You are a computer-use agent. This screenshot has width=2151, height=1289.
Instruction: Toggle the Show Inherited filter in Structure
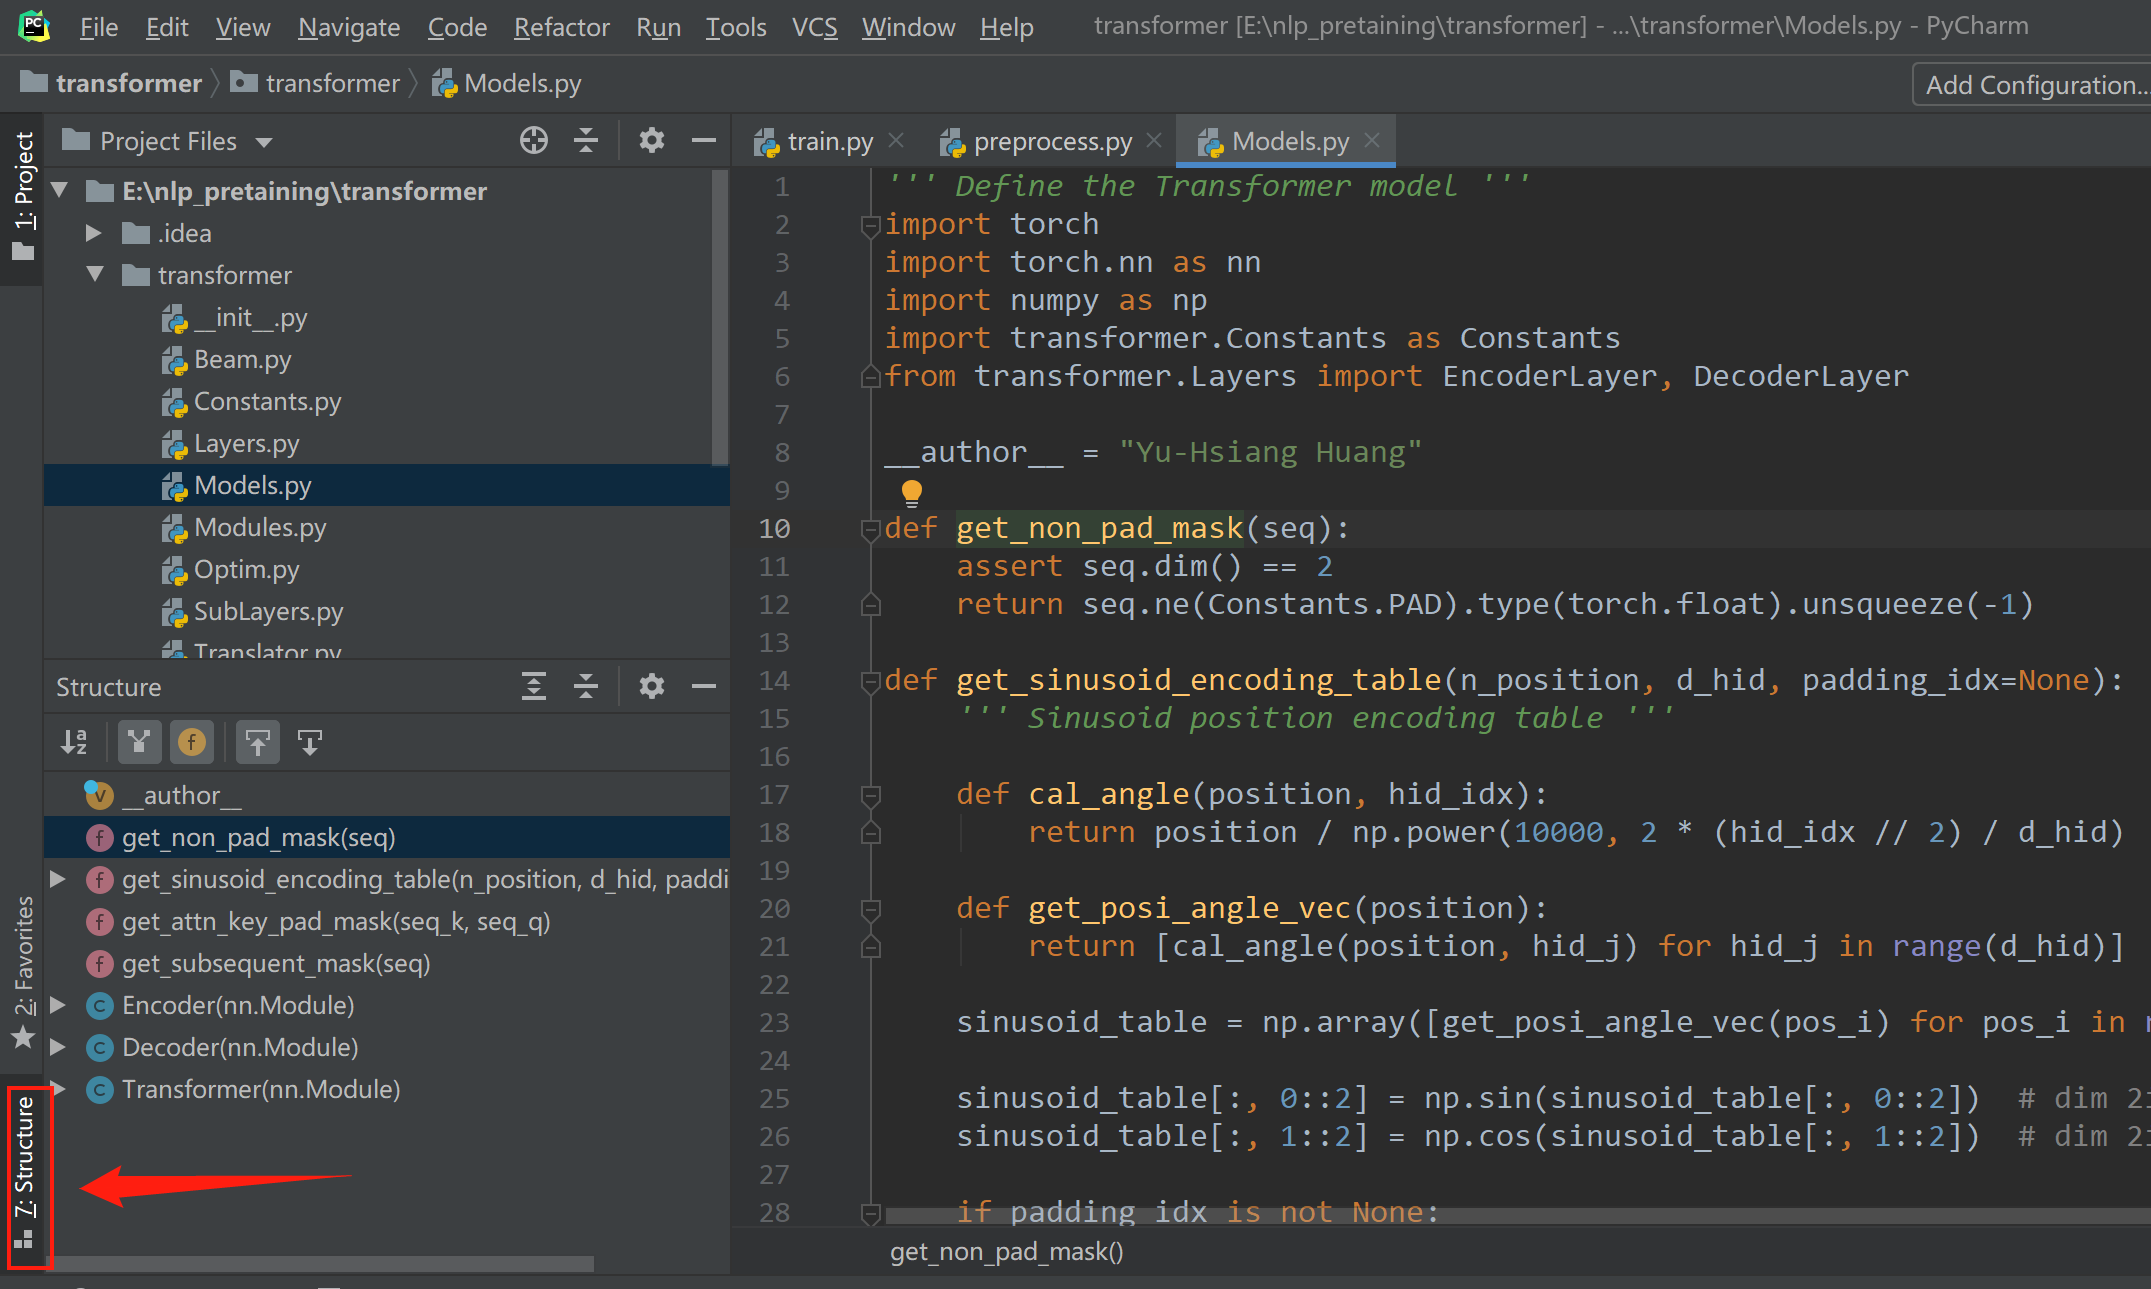pyautogui.click(x=139, y=742)
